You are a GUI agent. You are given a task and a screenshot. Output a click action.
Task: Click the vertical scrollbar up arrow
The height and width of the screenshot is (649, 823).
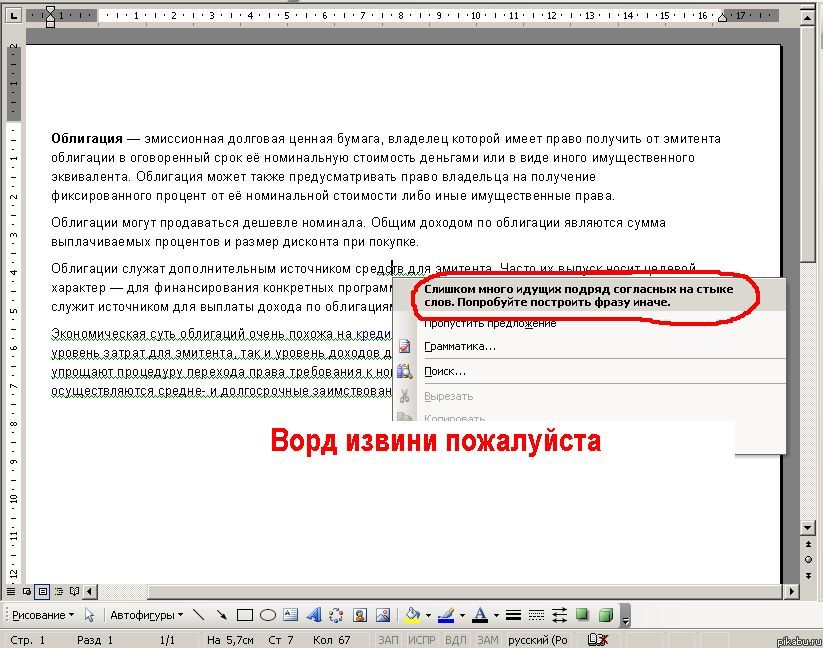[808, 18]
